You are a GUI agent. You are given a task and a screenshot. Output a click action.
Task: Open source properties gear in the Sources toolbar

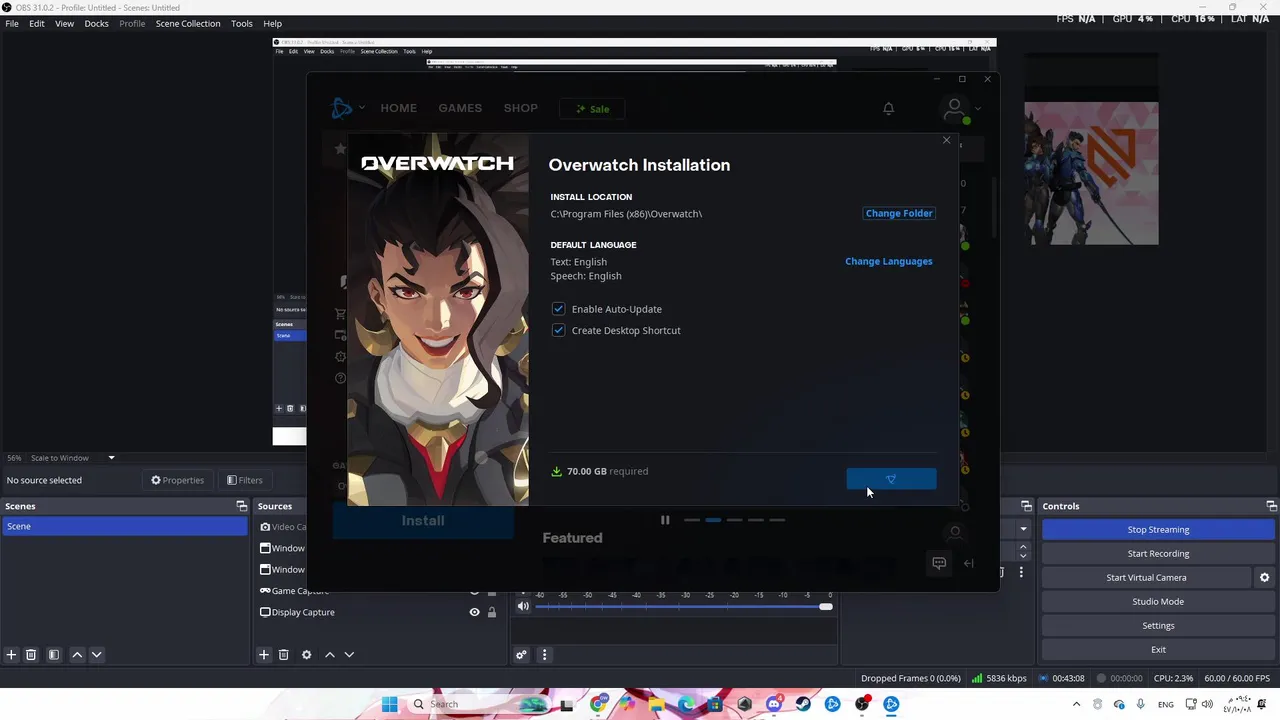pyautogui.click(x=307, y=655)
